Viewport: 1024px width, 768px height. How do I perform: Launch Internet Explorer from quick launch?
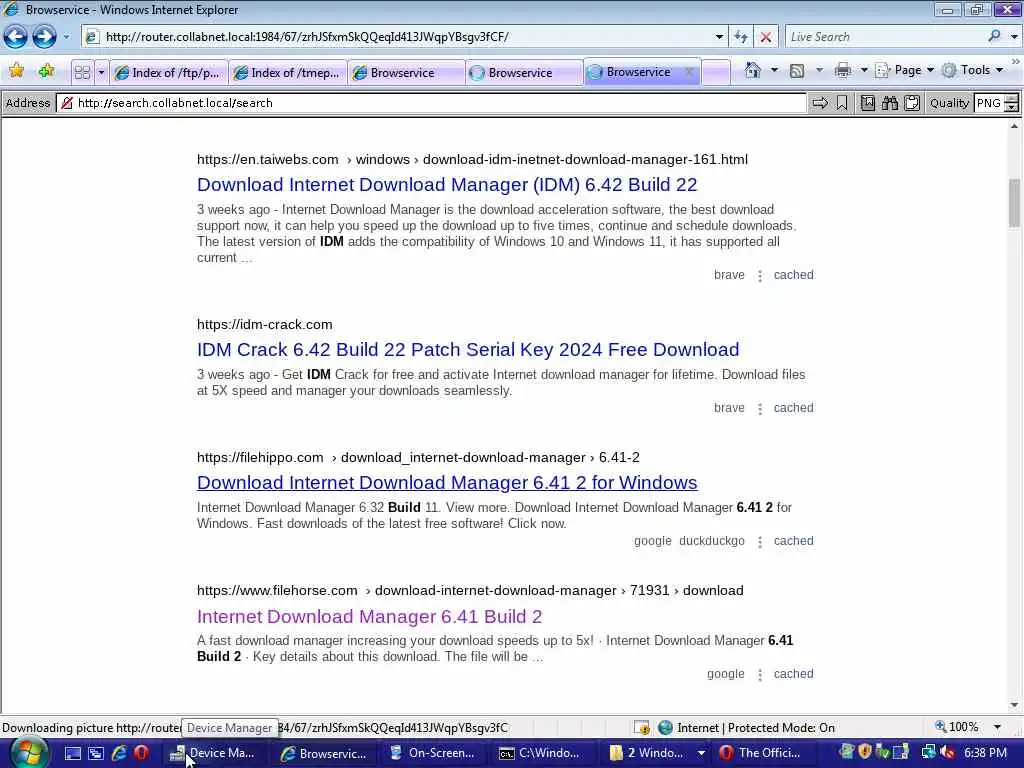click(x=119, y=753)
